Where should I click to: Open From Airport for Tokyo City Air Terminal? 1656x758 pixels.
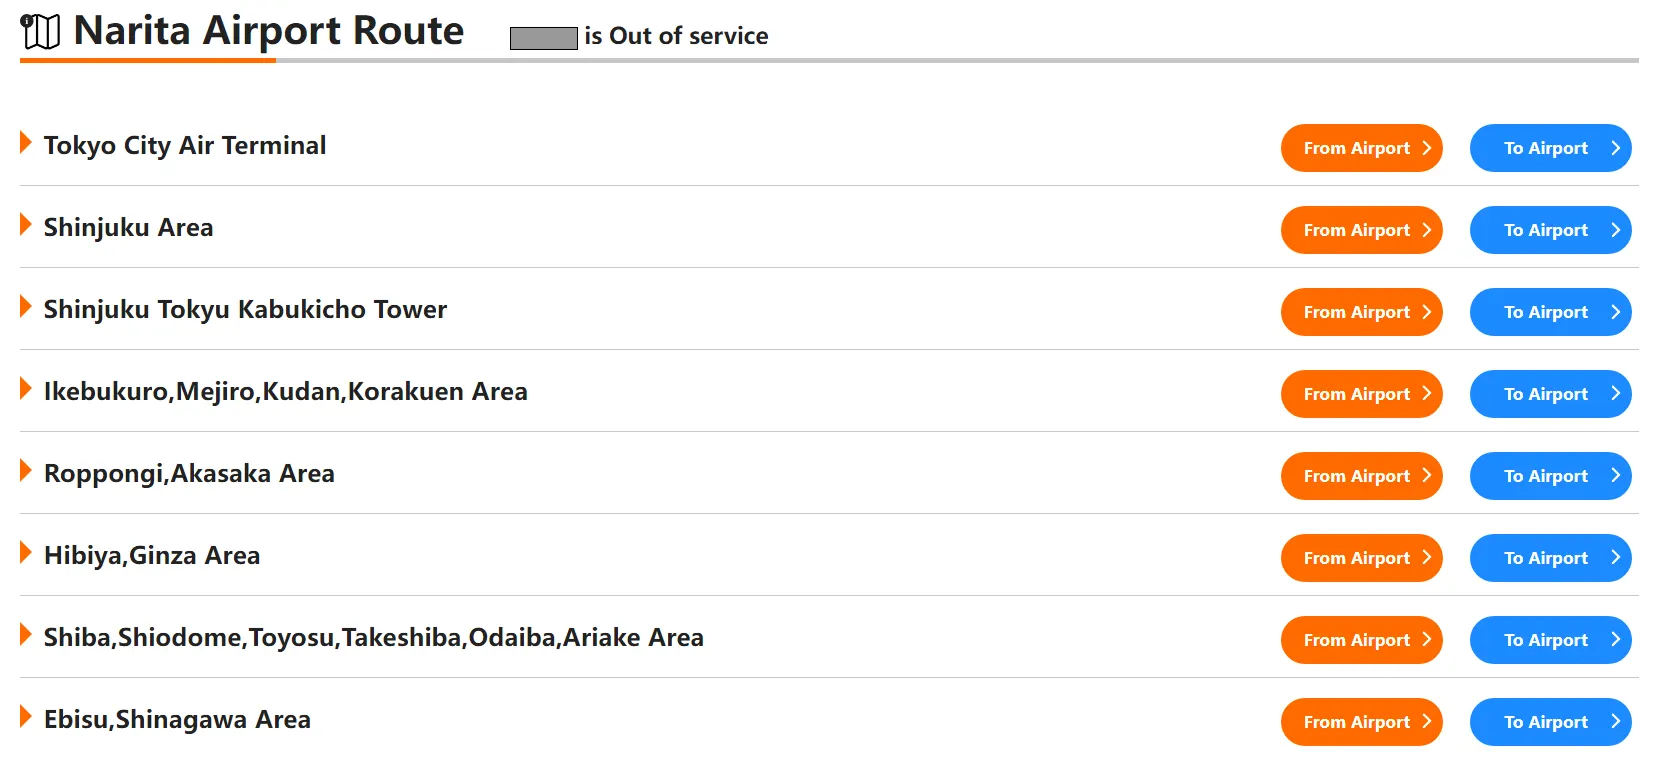[x=1360, y=148]
